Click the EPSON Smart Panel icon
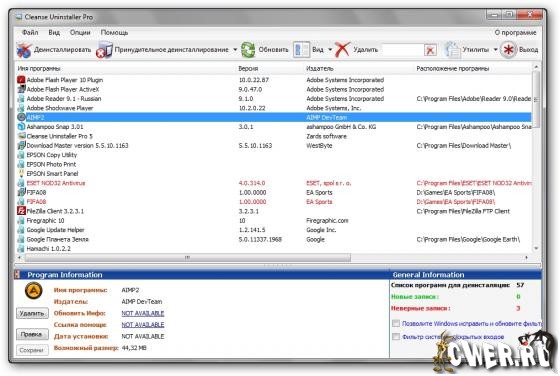Screen dimensions: 560x376 point(21,174)
